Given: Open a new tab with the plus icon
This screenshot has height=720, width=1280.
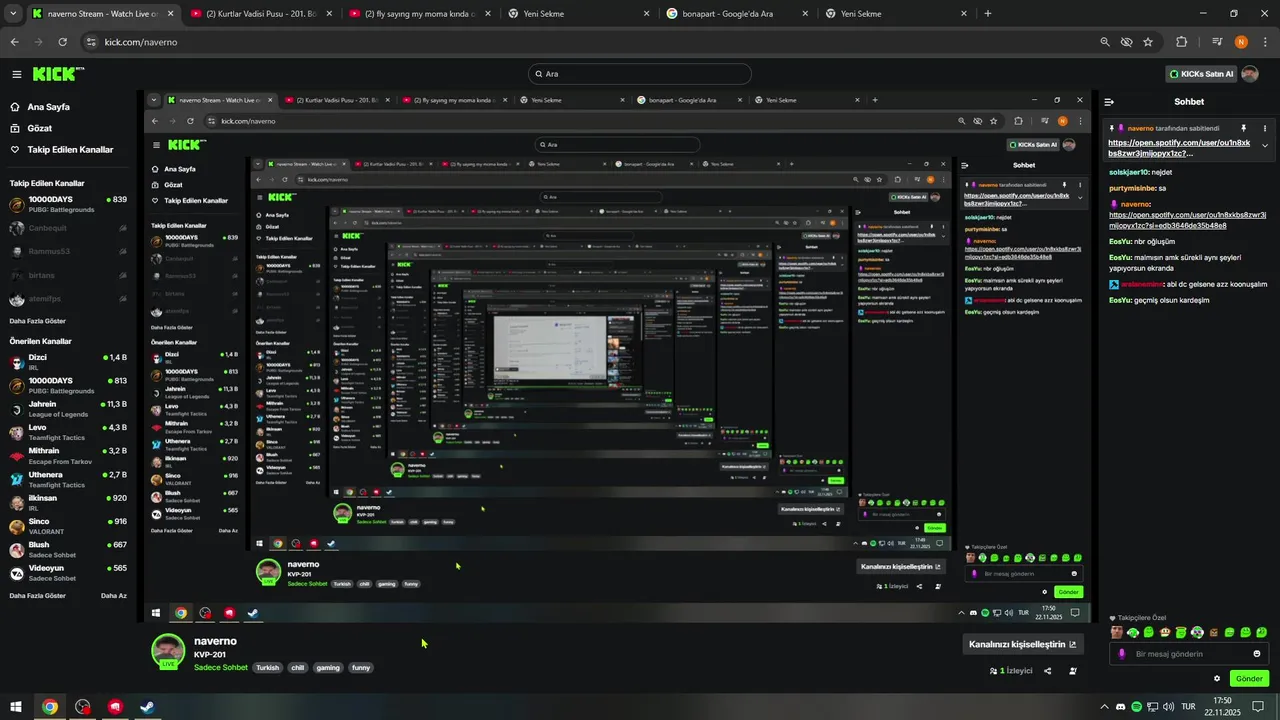Looking at the screenshot, I should click(988, 13).
